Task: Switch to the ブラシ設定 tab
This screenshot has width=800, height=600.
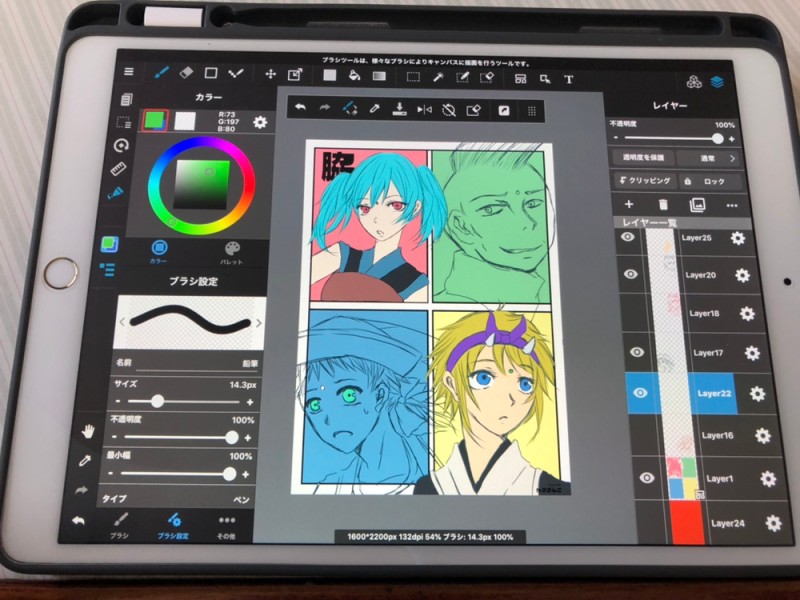Action: point(173,527)
